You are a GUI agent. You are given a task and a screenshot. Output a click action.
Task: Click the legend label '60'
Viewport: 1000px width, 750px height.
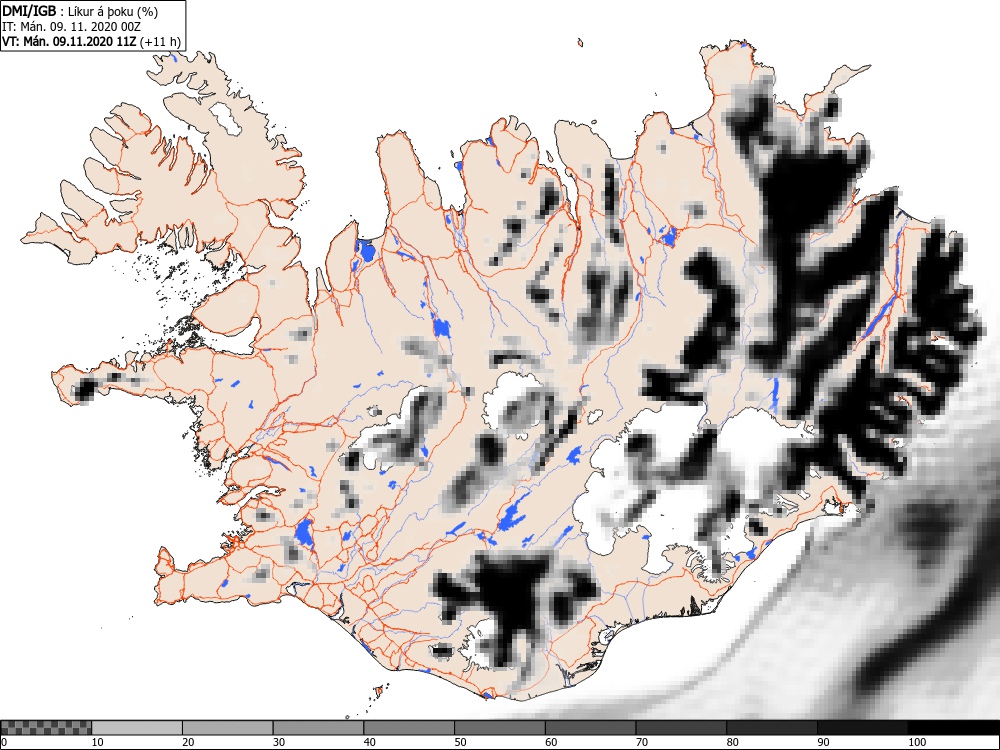pyautogui.click(x=551, y=742)
